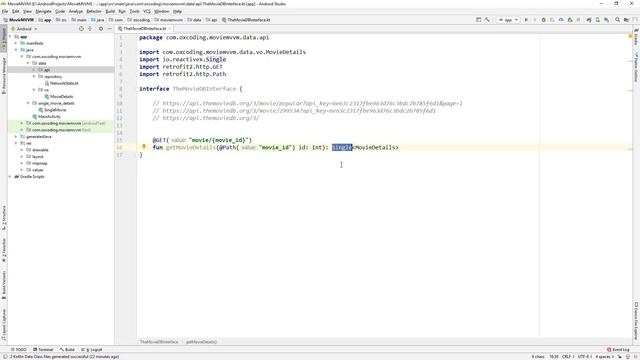
Task: Click the 4 spaces indent status widget
Action: (604, 357)
